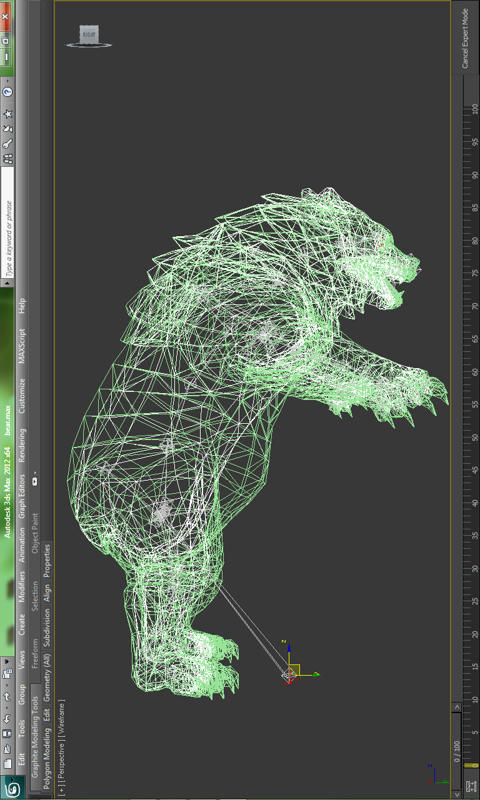
Task: Click the Save File icon in quick access toolbar
Action: click(x=7, y=734)
